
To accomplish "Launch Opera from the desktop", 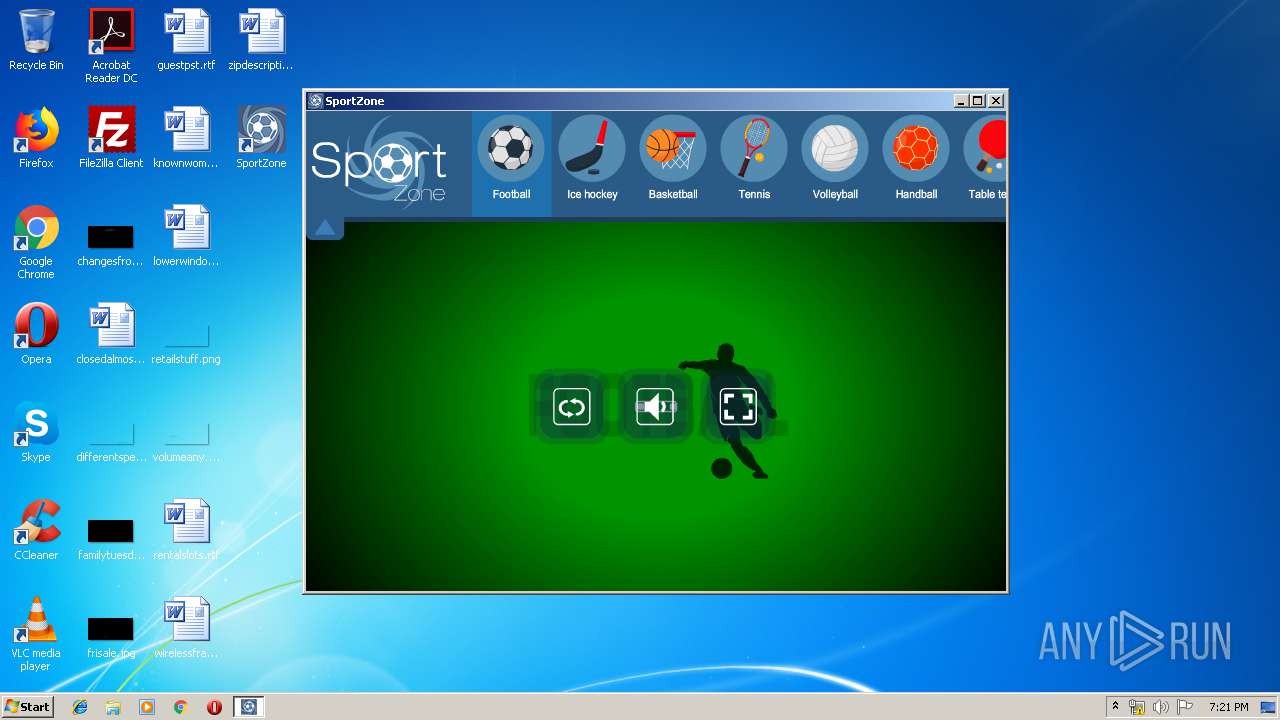I will coord(36,335).
